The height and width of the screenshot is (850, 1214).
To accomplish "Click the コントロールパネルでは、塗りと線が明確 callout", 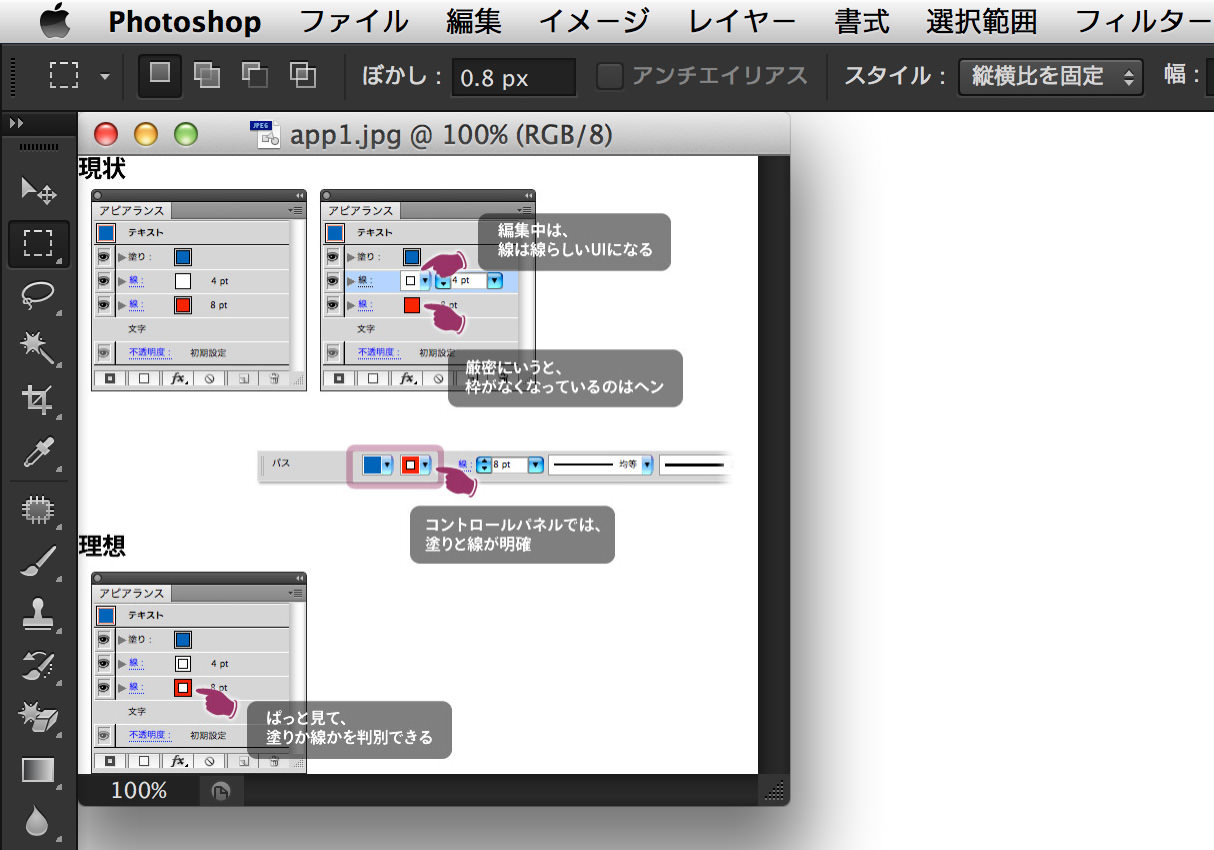I will tap(512, 535).
